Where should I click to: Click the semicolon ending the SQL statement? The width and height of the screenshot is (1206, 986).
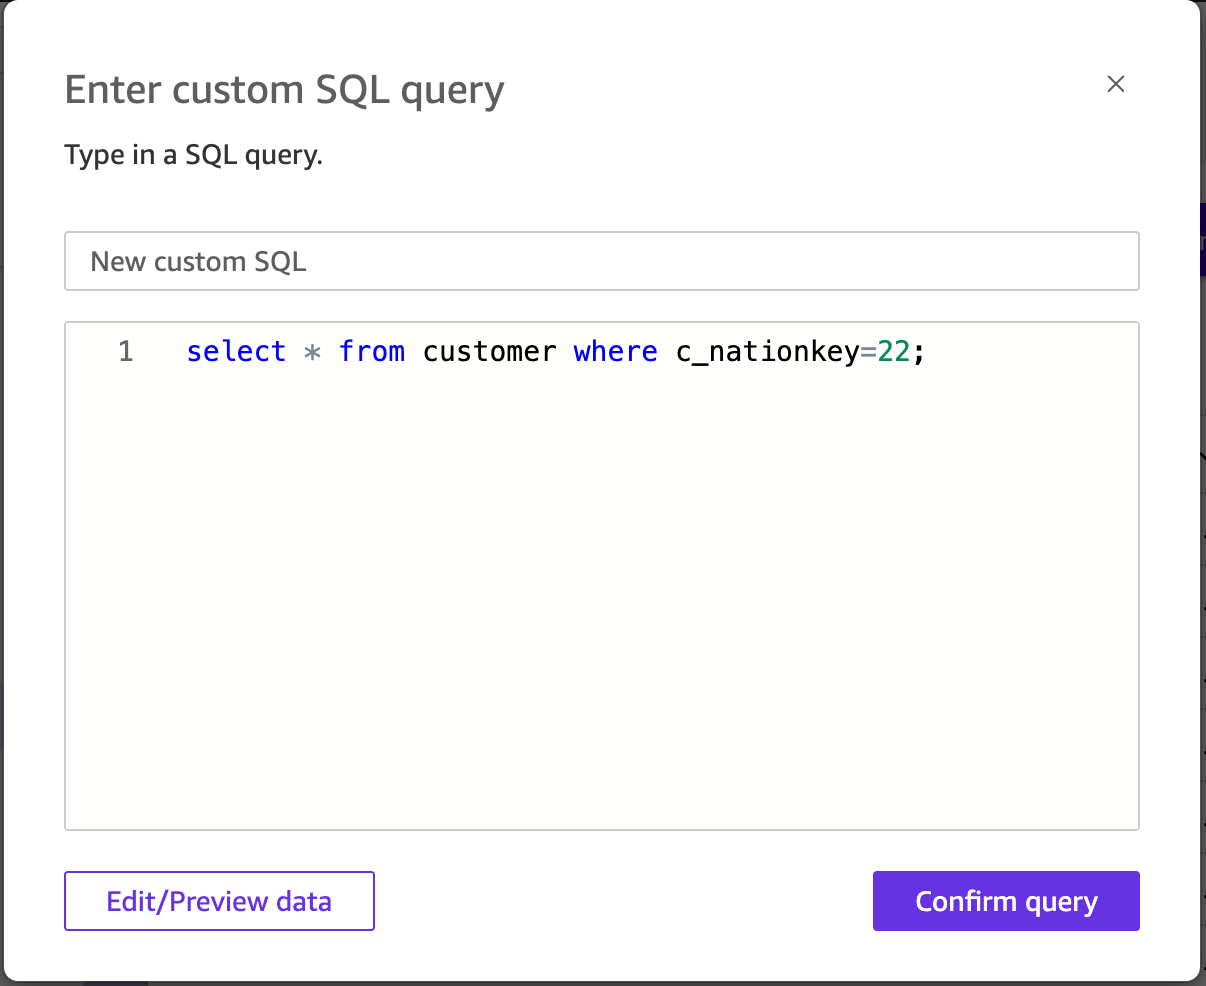[x=919, y=352]
